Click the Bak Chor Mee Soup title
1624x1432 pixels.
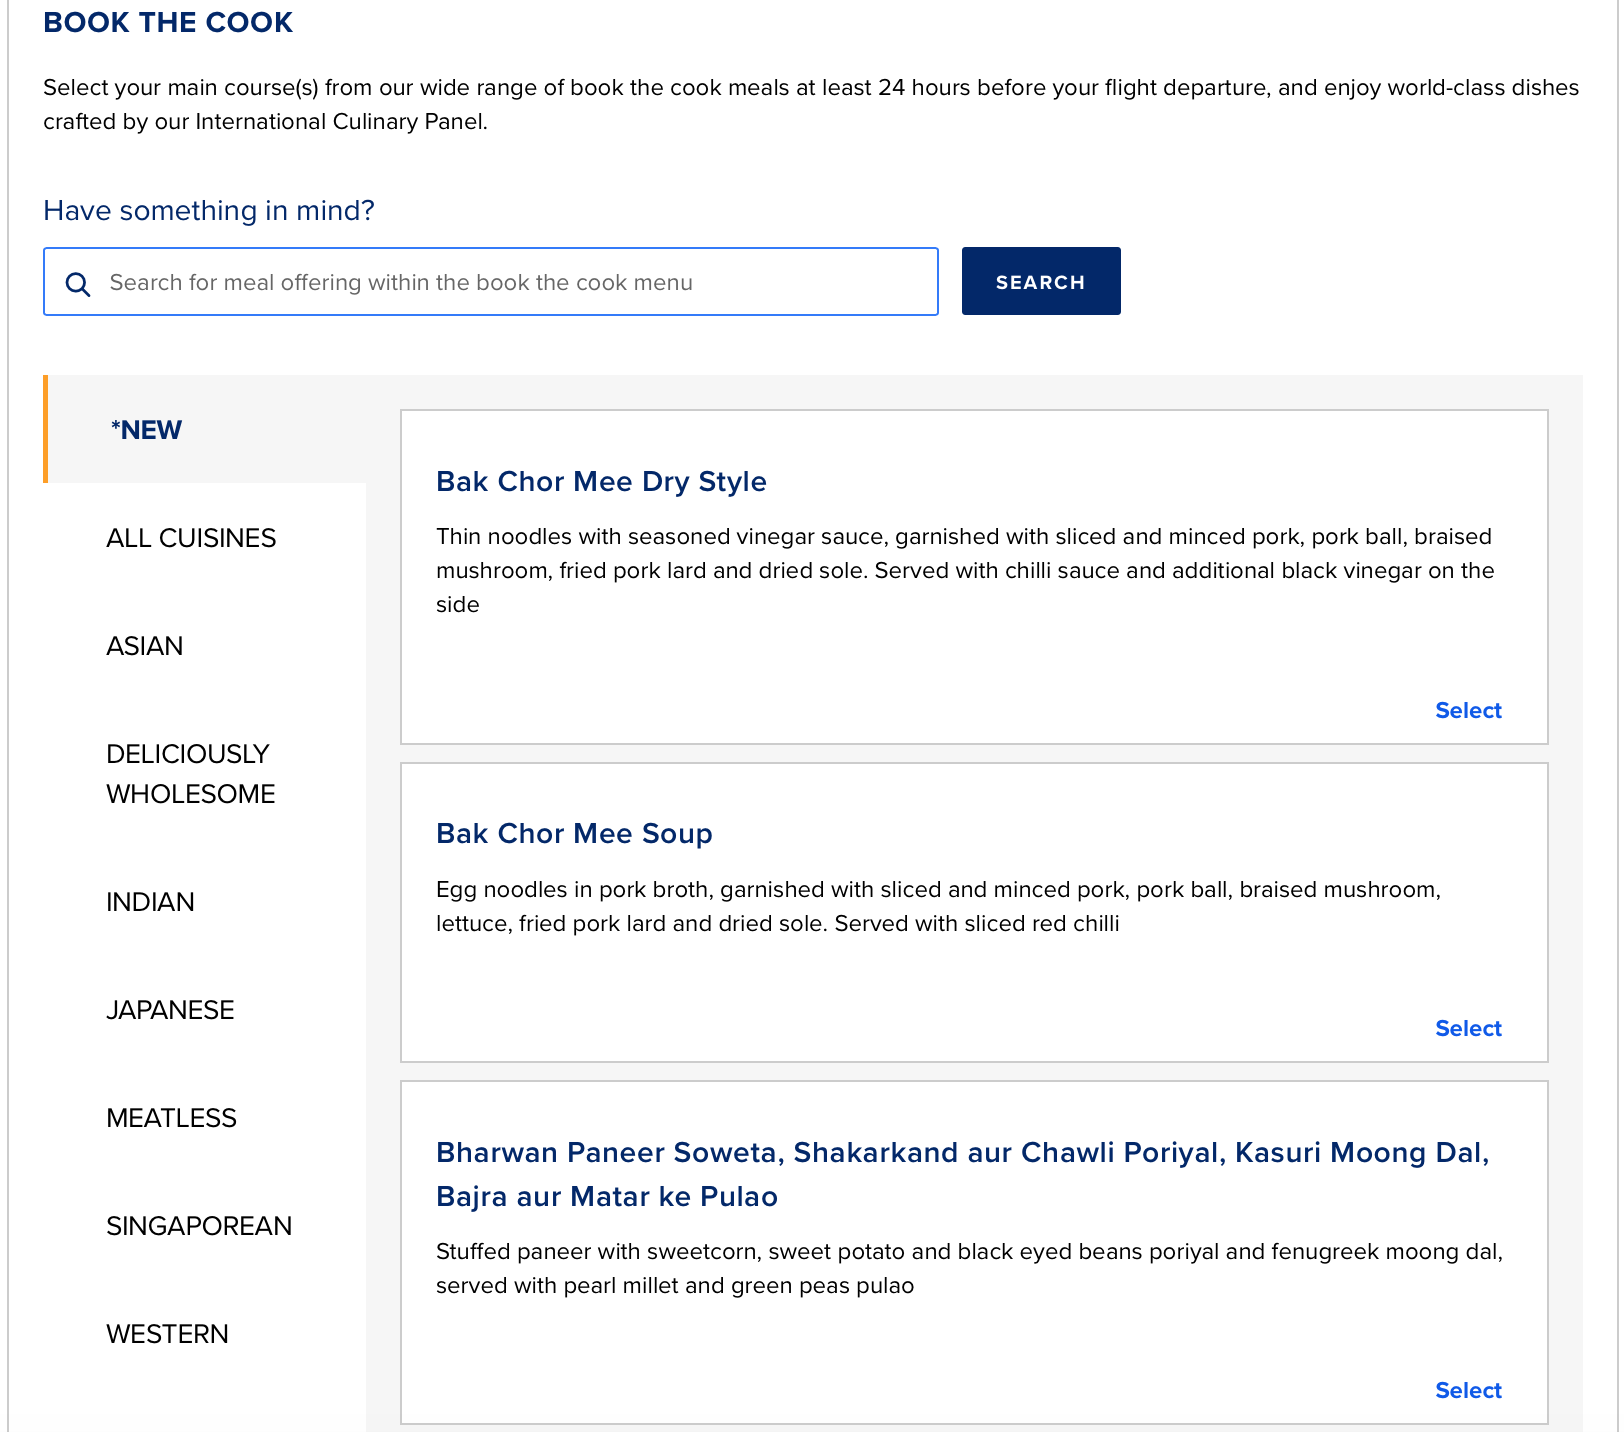click(574, 834)
